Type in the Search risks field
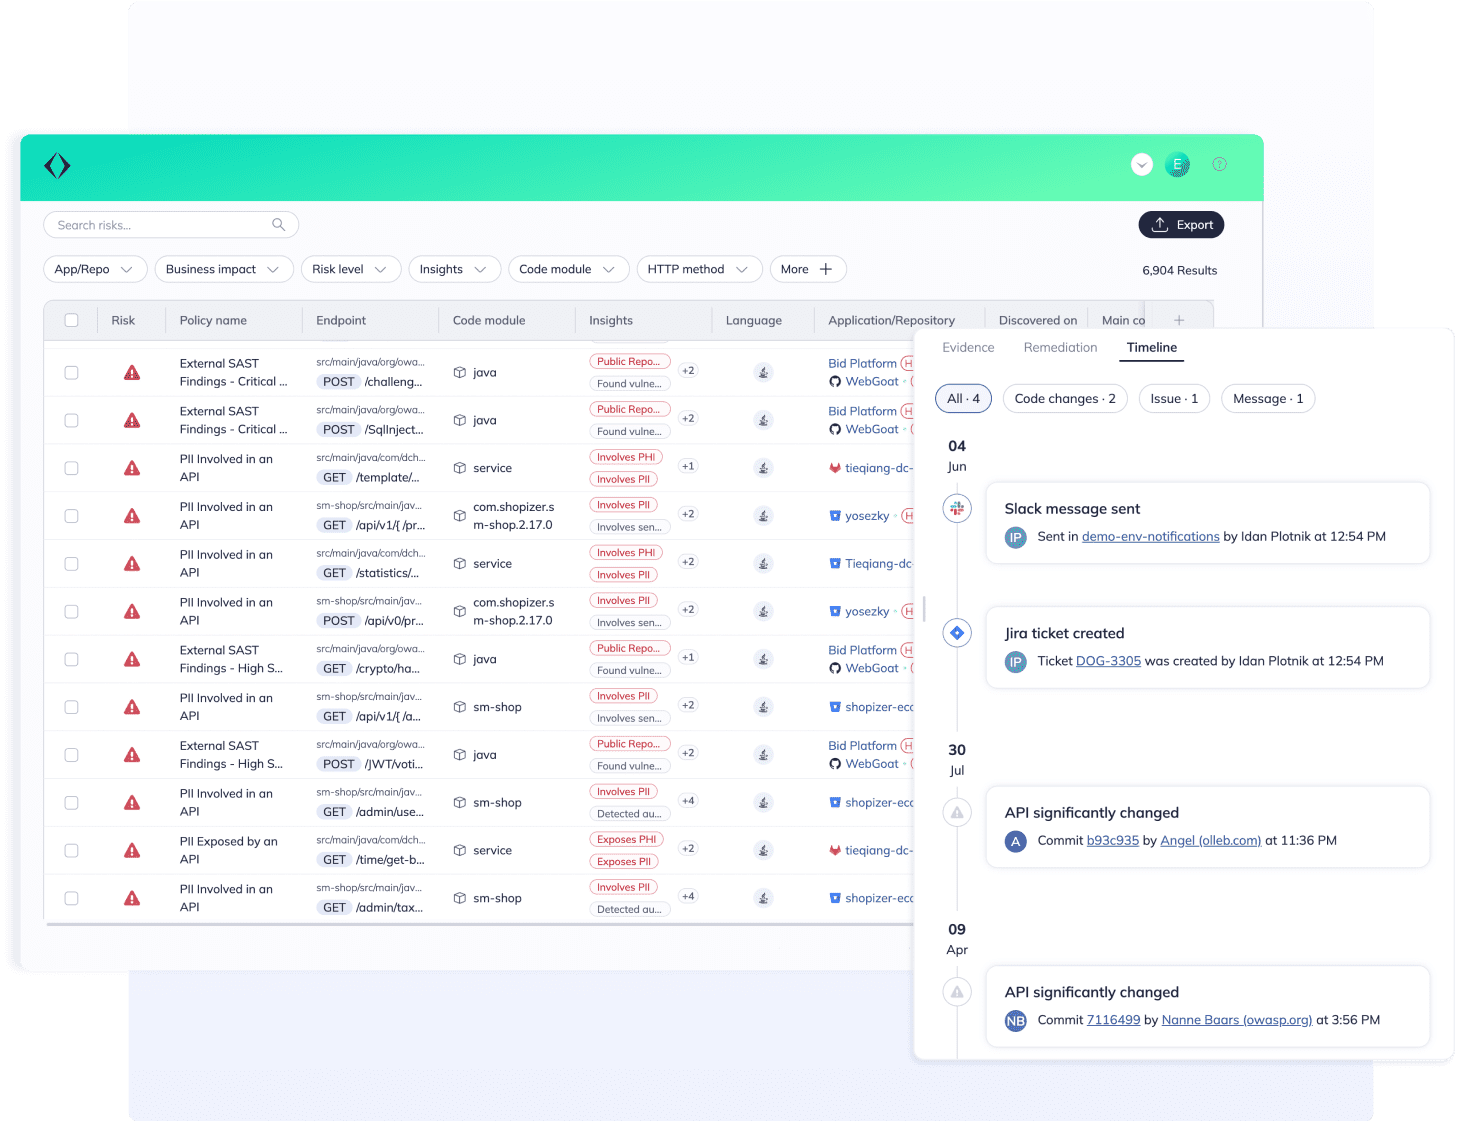1457x1121 pixels. tap(160, 225)
